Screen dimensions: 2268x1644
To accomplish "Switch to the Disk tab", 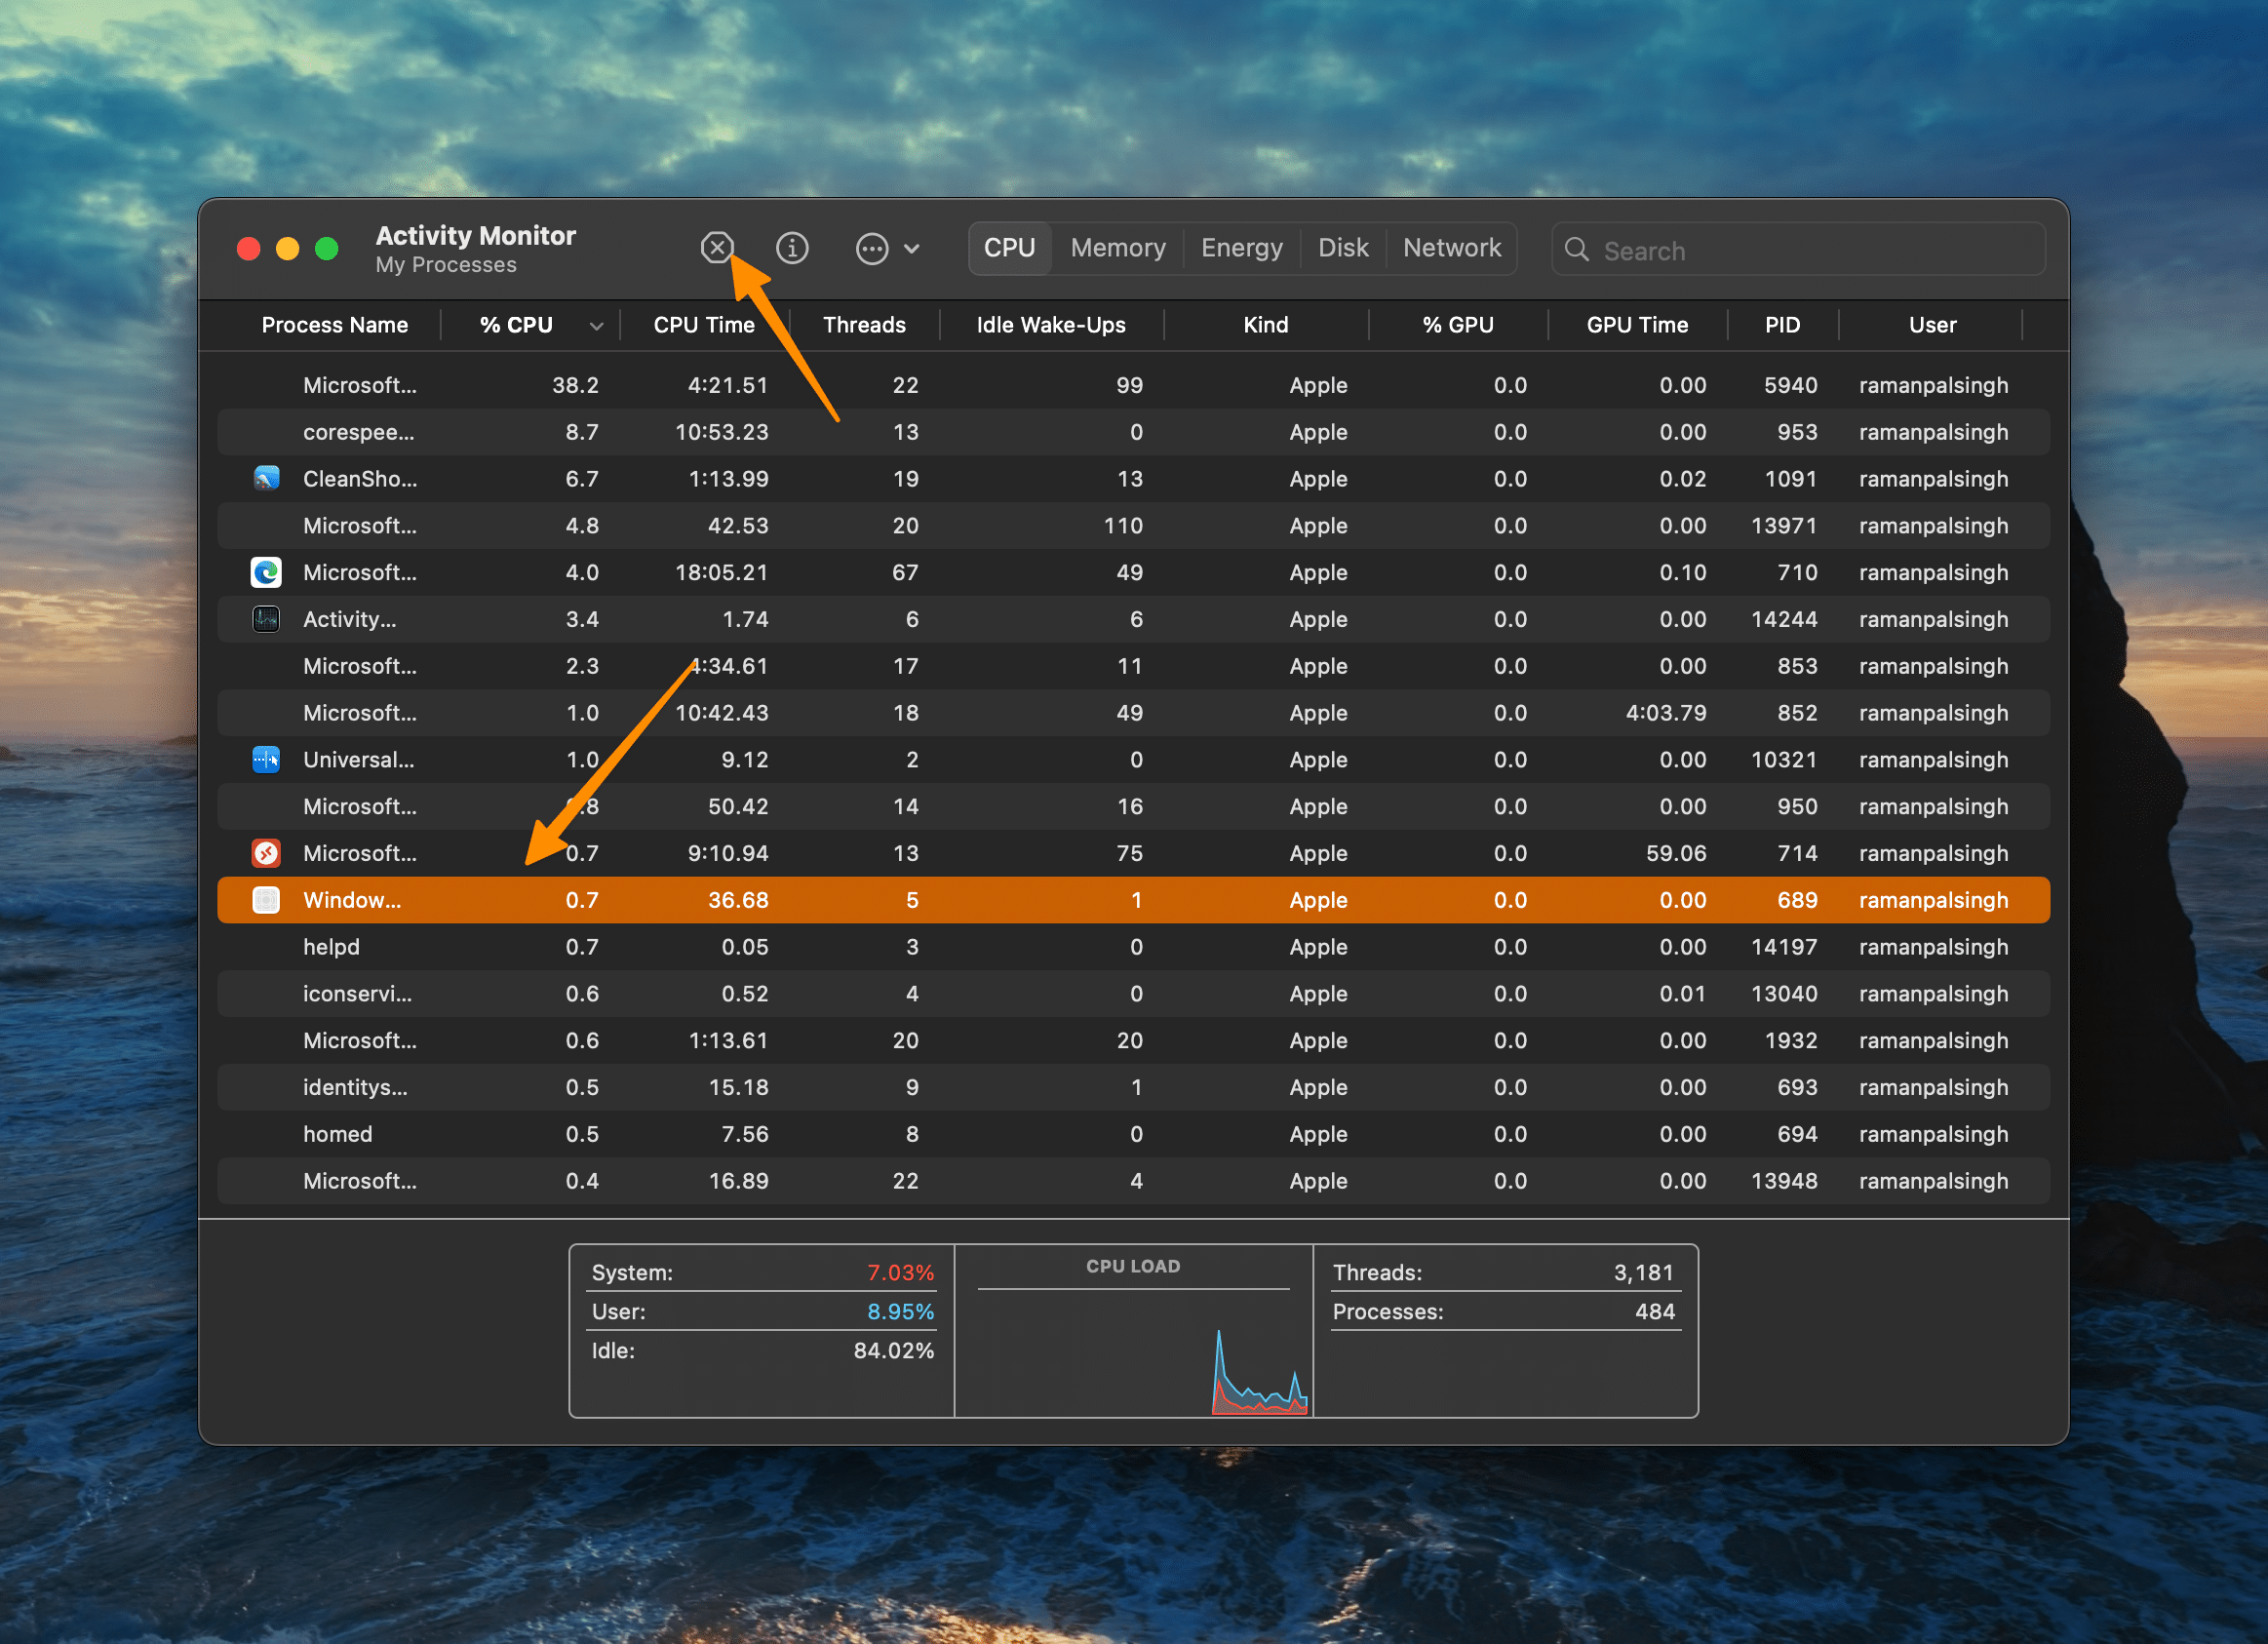I will [x=1343, y=248].
